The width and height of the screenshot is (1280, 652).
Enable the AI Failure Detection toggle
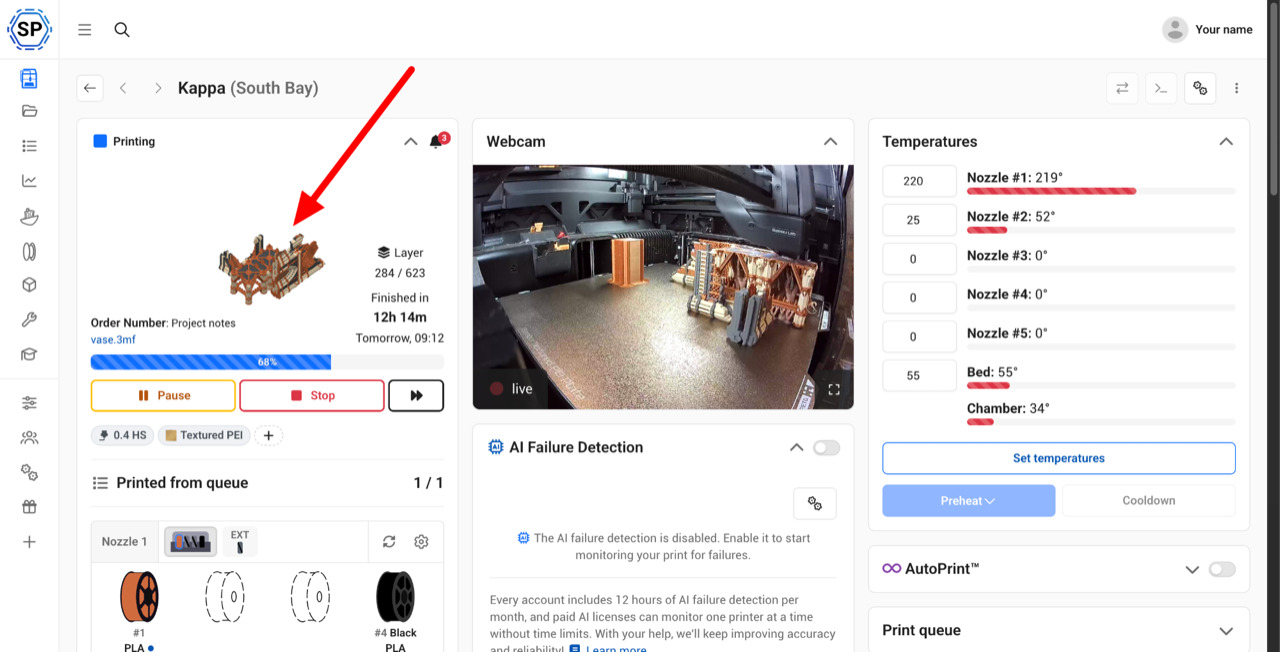click(x=826, y=448)
